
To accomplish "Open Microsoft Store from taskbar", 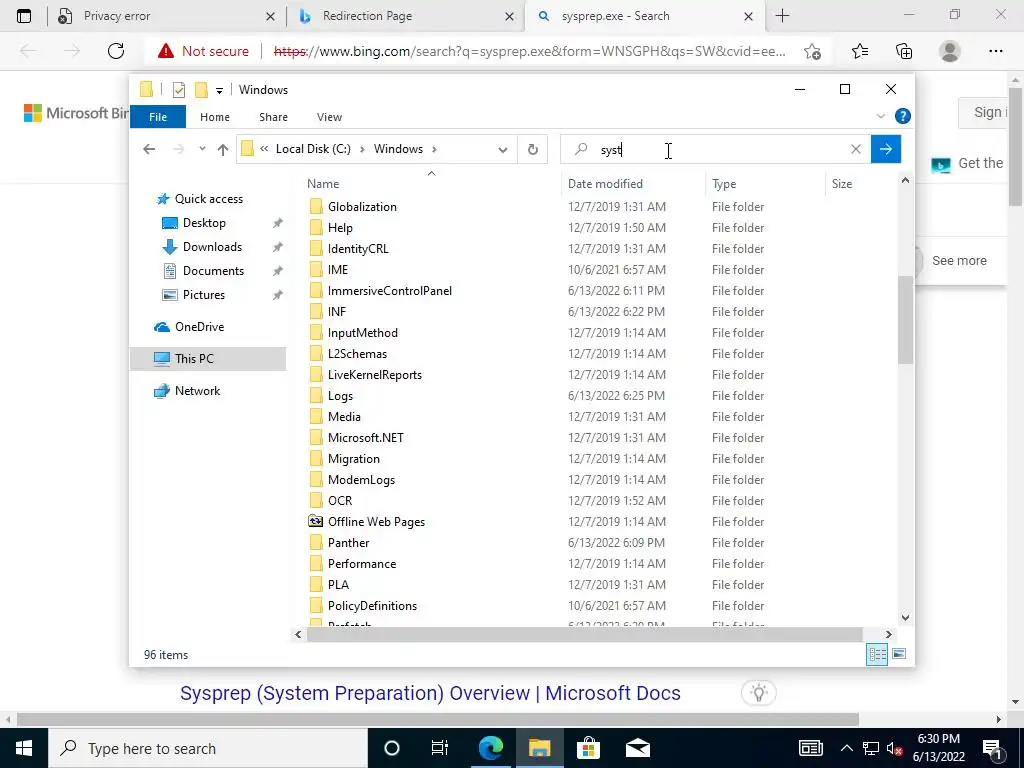I will click(x=588, y=748).
